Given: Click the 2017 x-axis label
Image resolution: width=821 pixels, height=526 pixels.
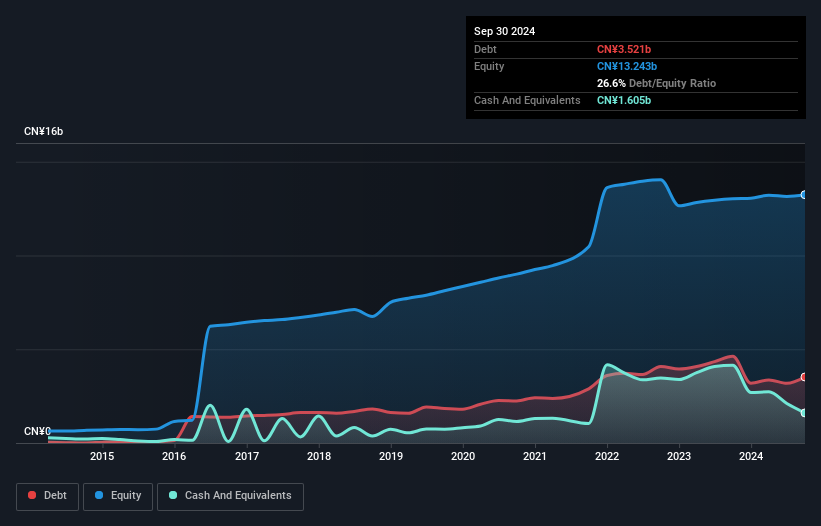Looking at the screenshot, I should [247, 456].
